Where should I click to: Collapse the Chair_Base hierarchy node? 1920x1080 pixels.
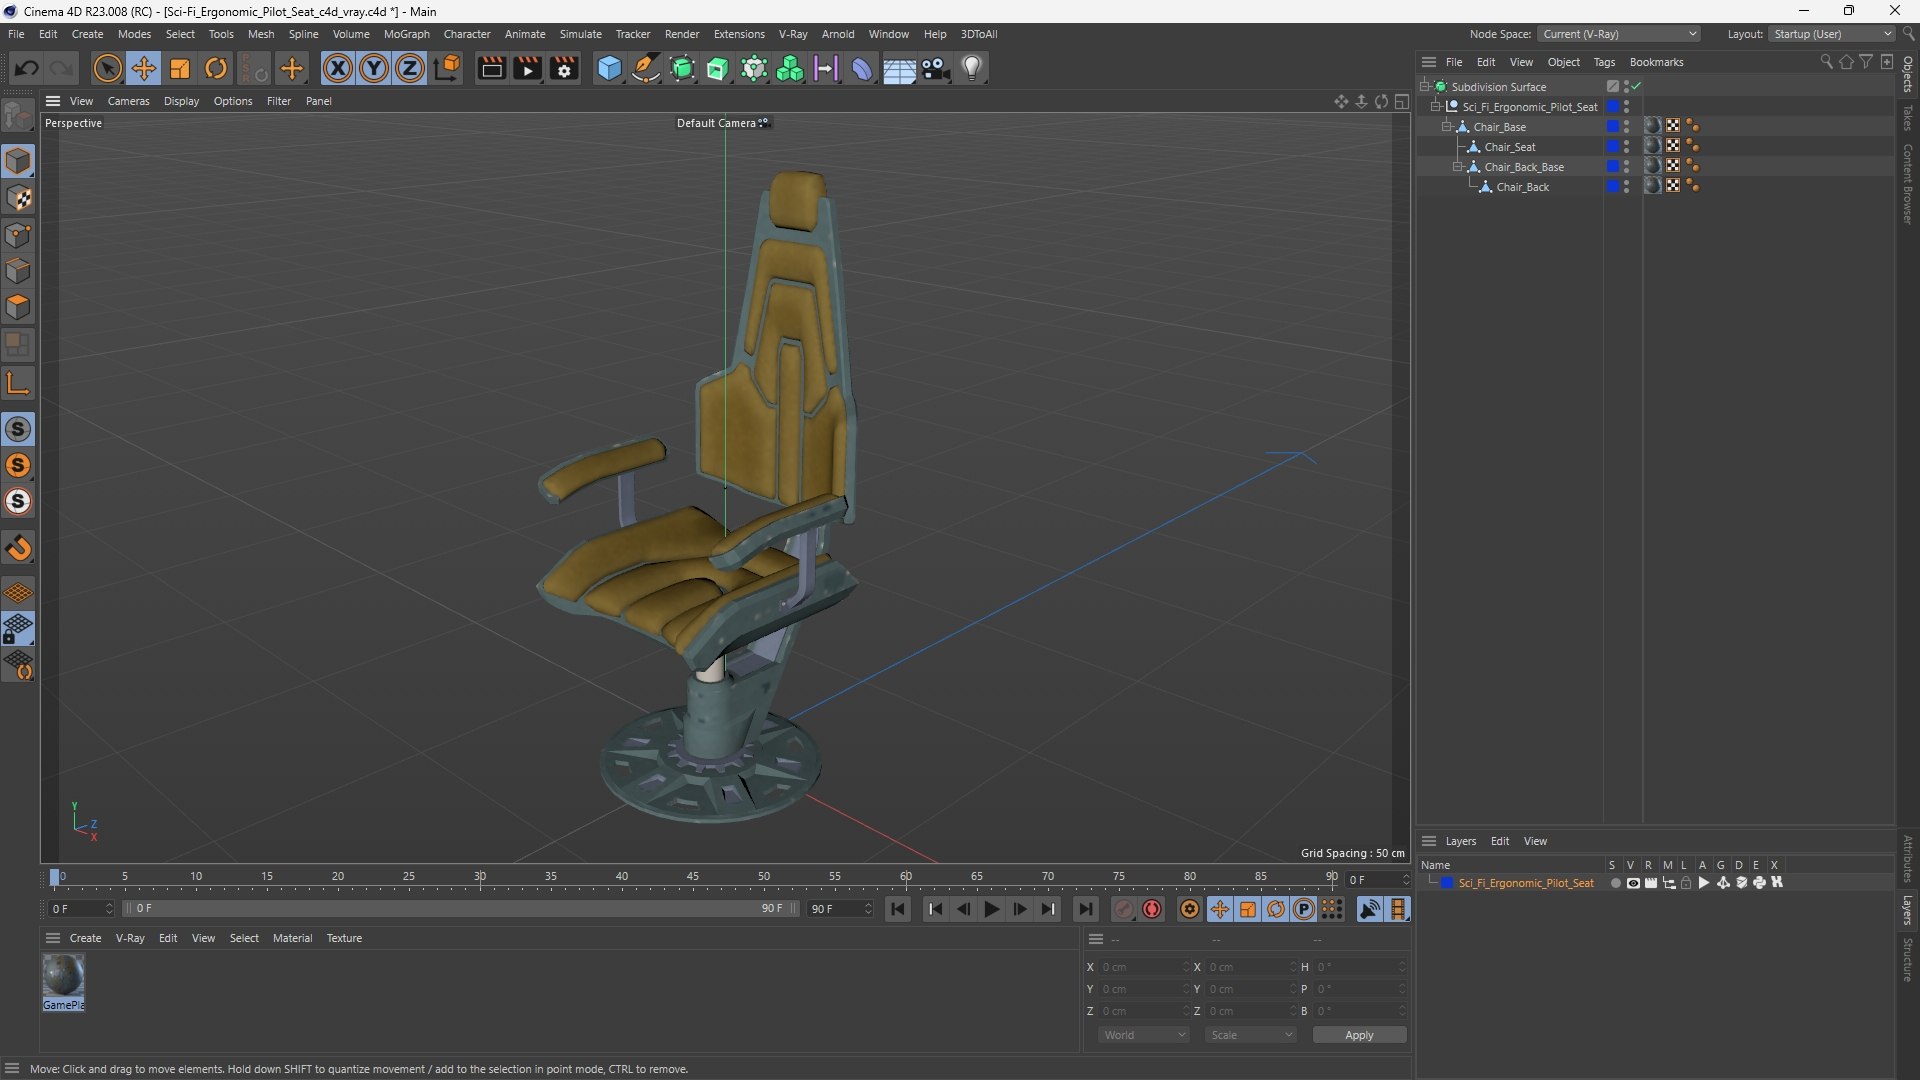1446,127
